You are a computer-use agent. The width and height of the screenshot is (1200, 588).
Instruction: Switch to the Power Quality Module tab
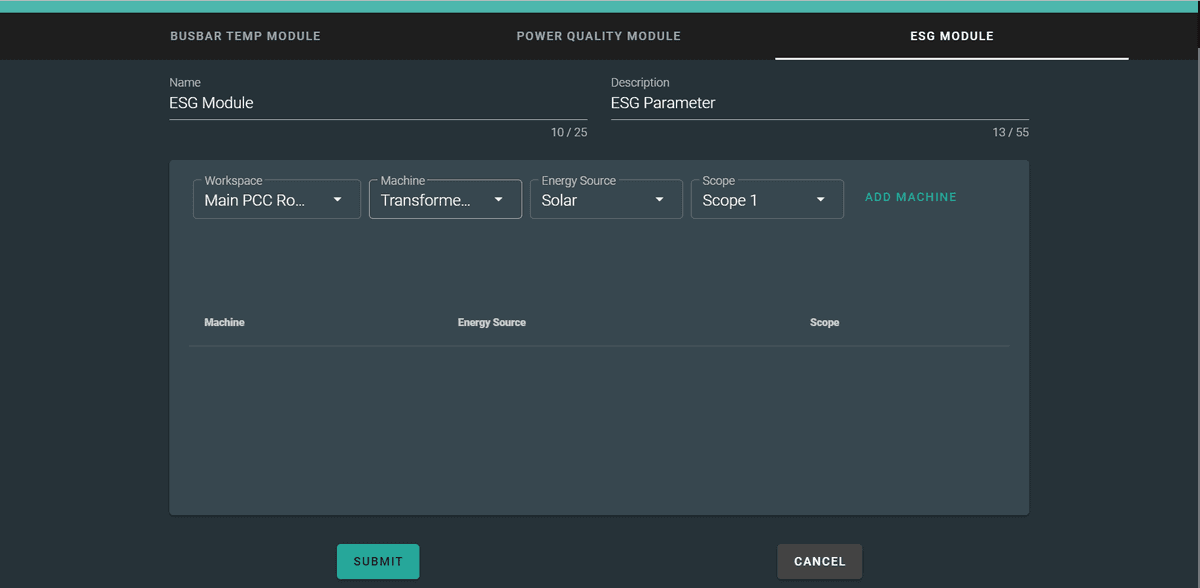click(x=598, y=36)
